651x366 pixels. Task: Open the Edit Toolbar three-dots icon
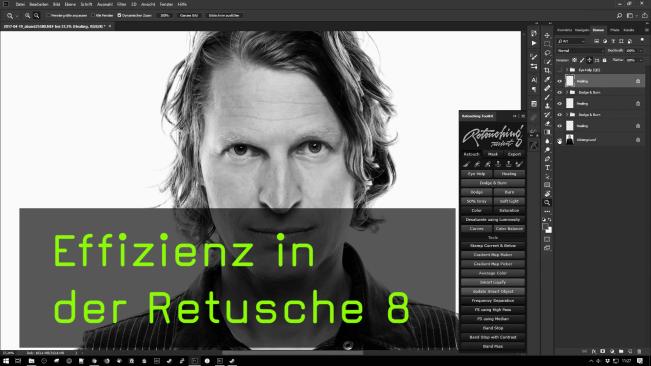pos(547,211)
